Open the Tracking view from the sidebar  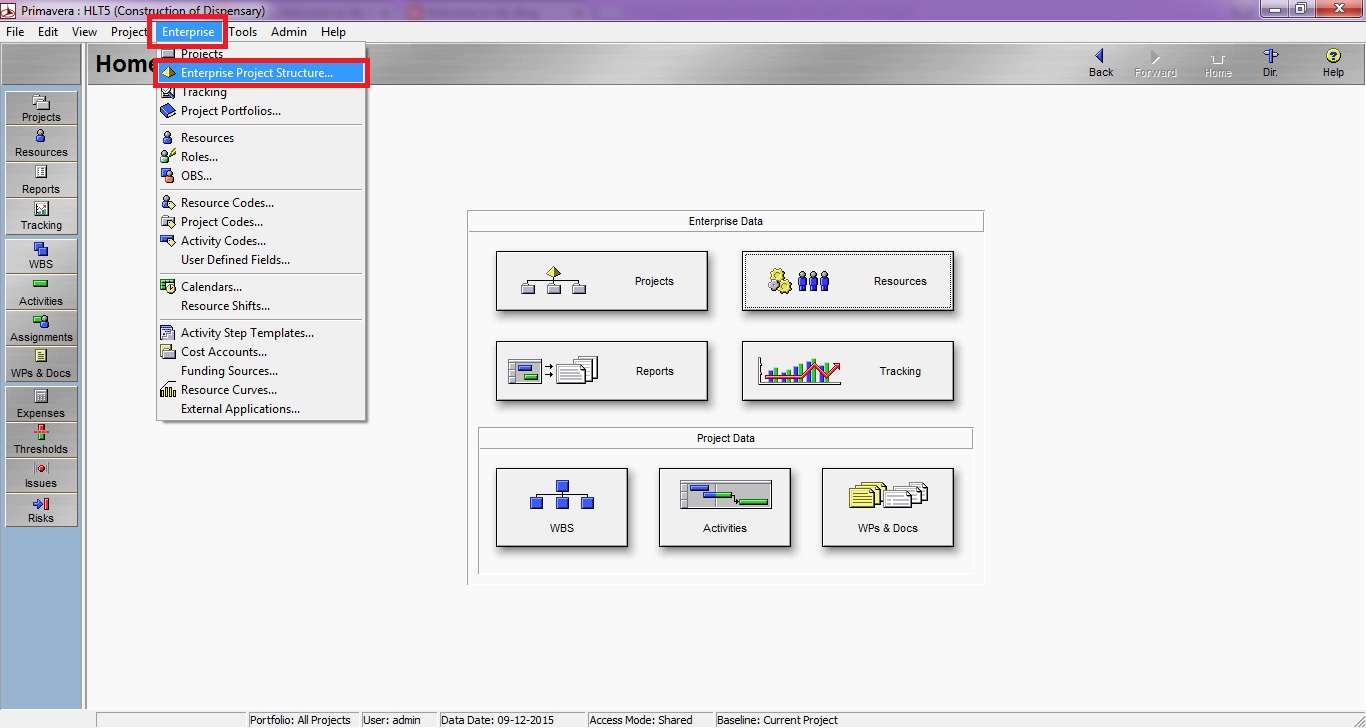point(40,216)
